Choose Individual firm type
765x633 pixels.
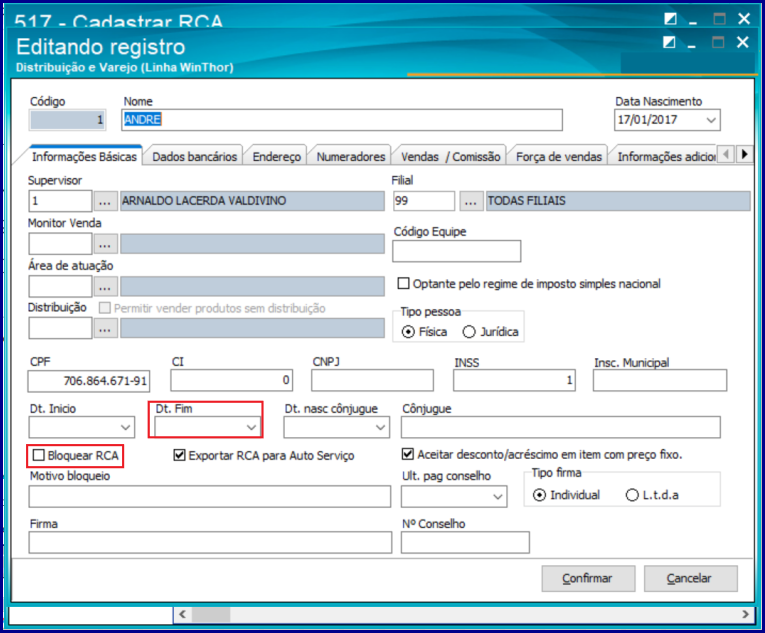(x=539, y=495)
